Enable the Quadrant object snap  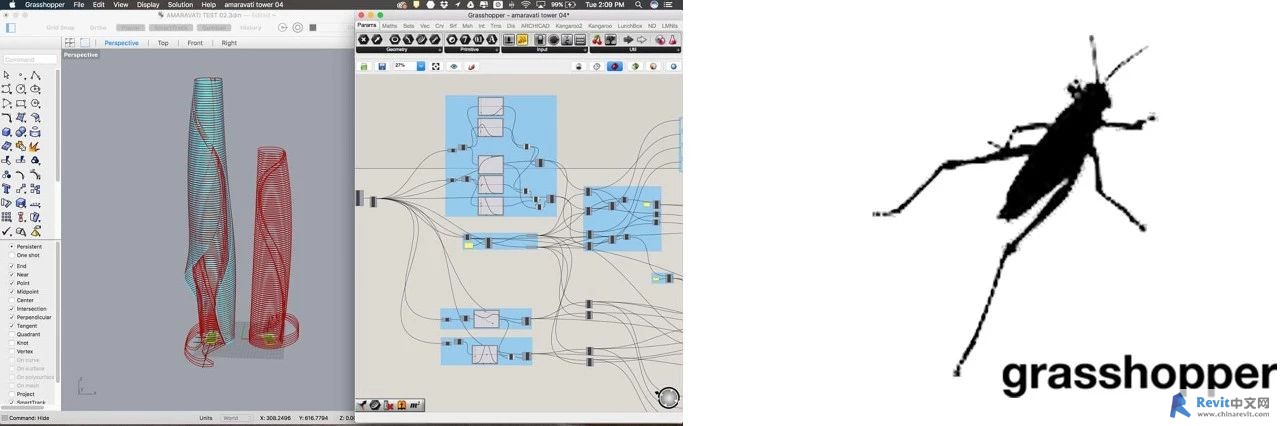(x=12, y=334)
